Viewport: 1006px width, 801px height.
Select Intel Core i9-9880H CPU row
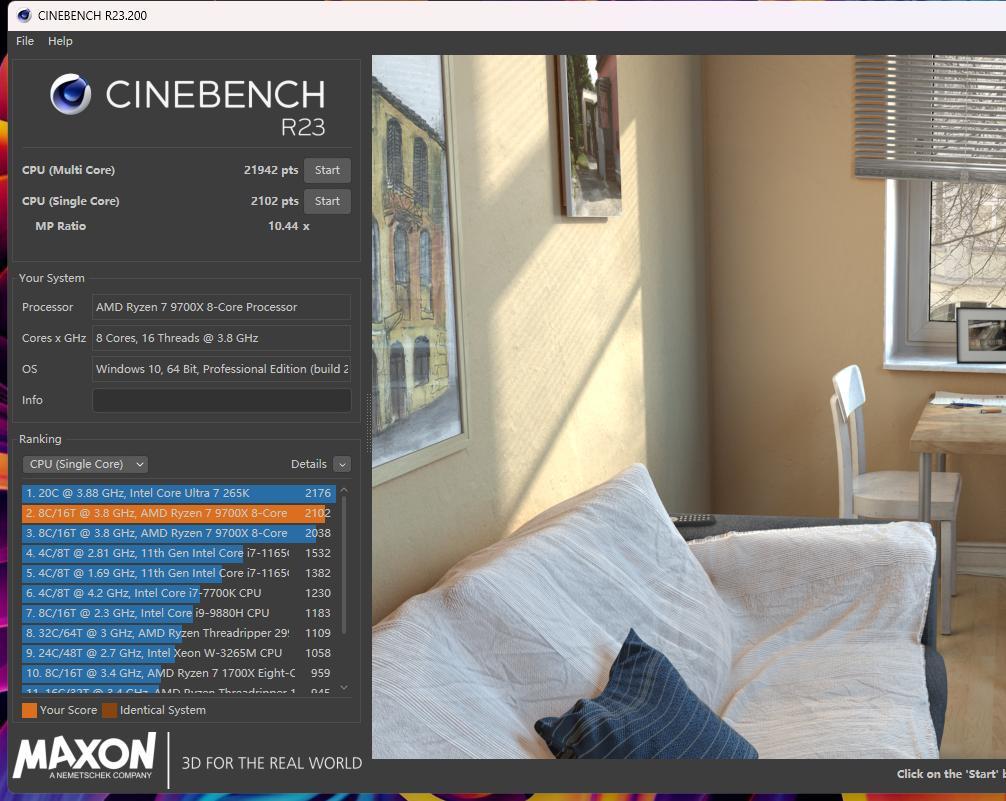pyautogui.click(x=178, y=613)
